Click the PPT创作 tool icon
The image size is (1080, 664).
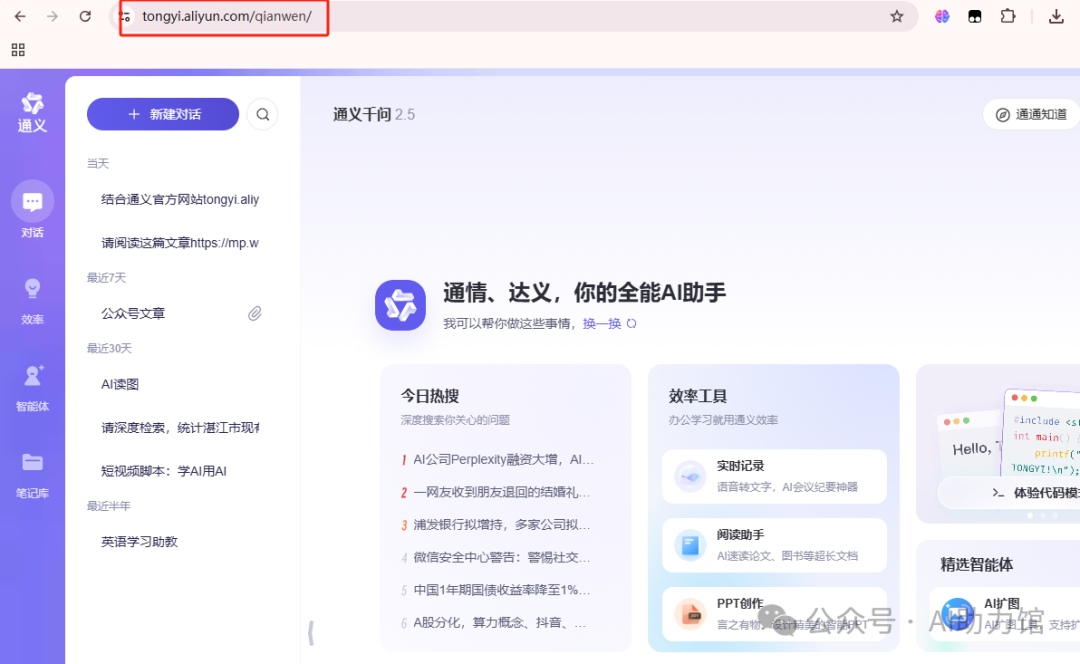pyautogui.click(x=689, y=614)
